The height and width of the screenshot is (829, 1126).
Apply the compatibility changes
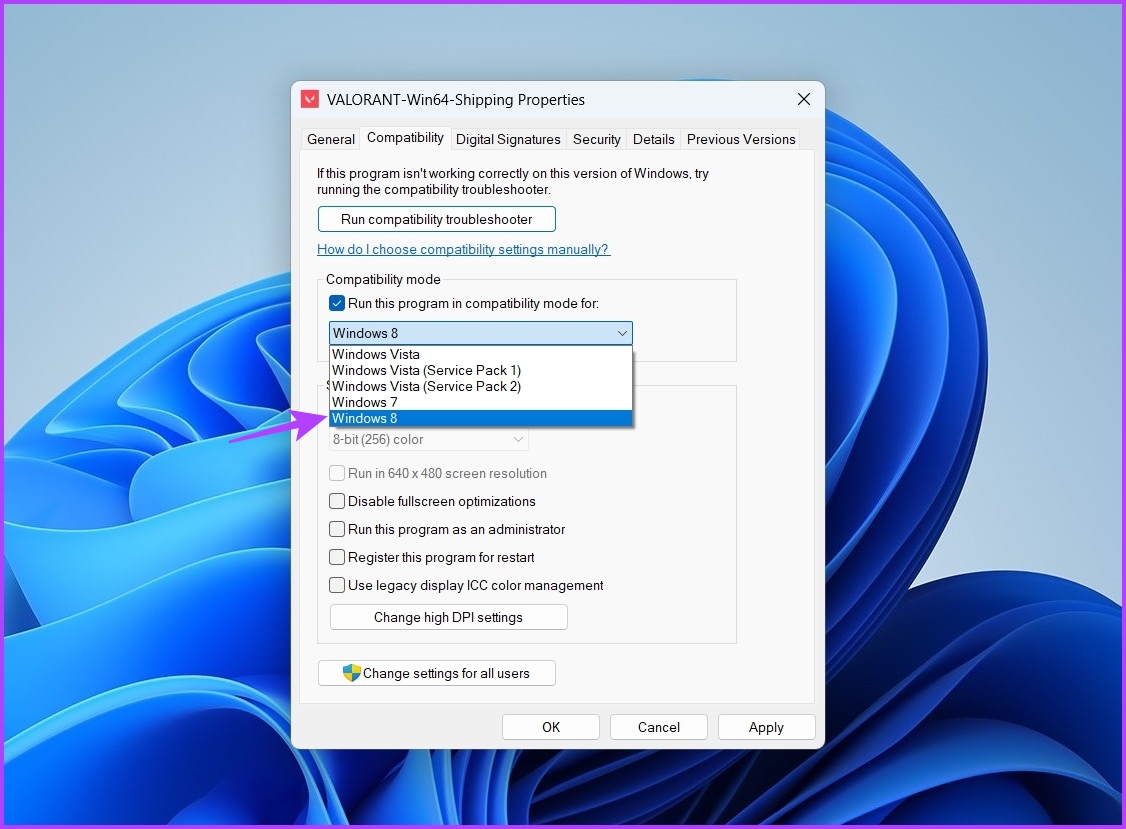pyautogui.click(x=766, y=727)
